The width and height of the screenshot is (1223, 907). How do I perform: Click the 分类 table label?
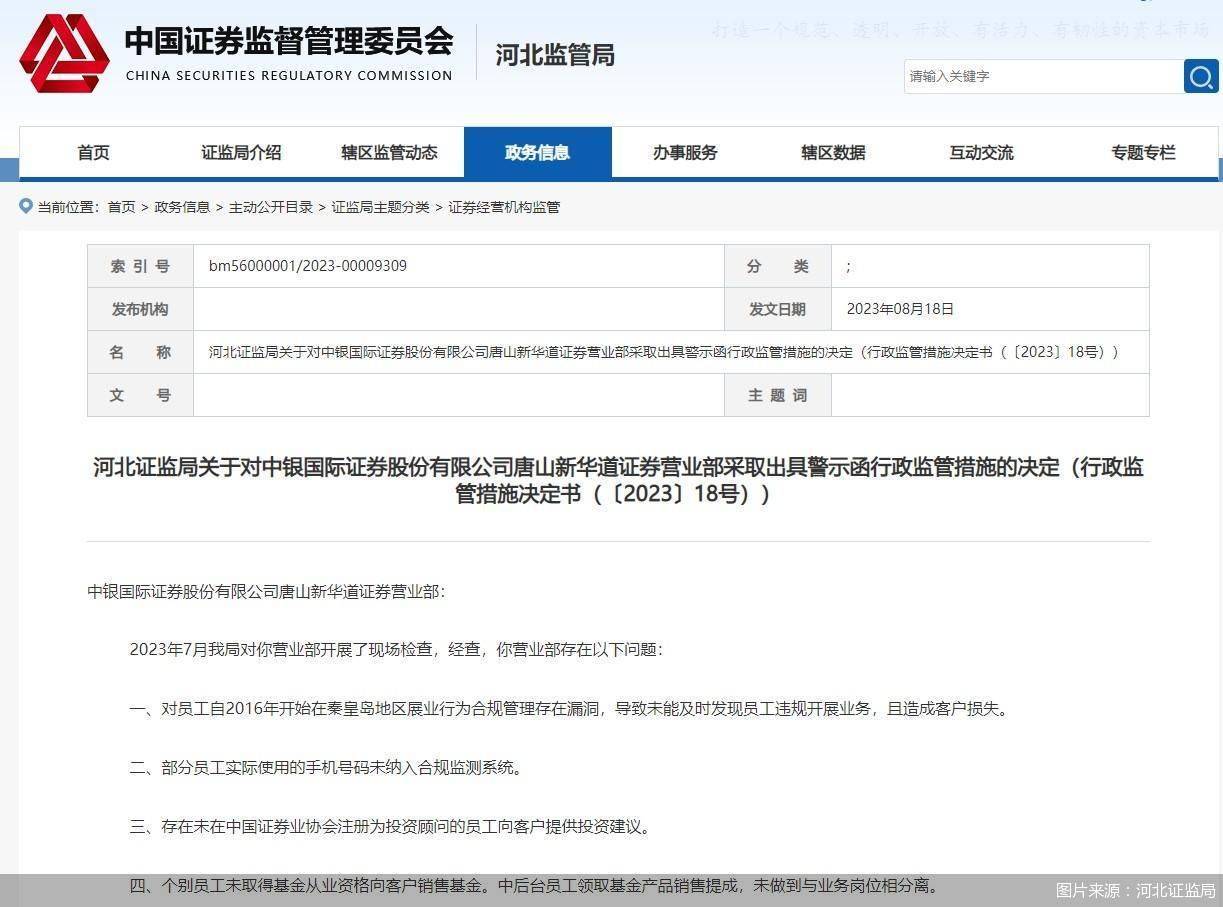(777, 266)
